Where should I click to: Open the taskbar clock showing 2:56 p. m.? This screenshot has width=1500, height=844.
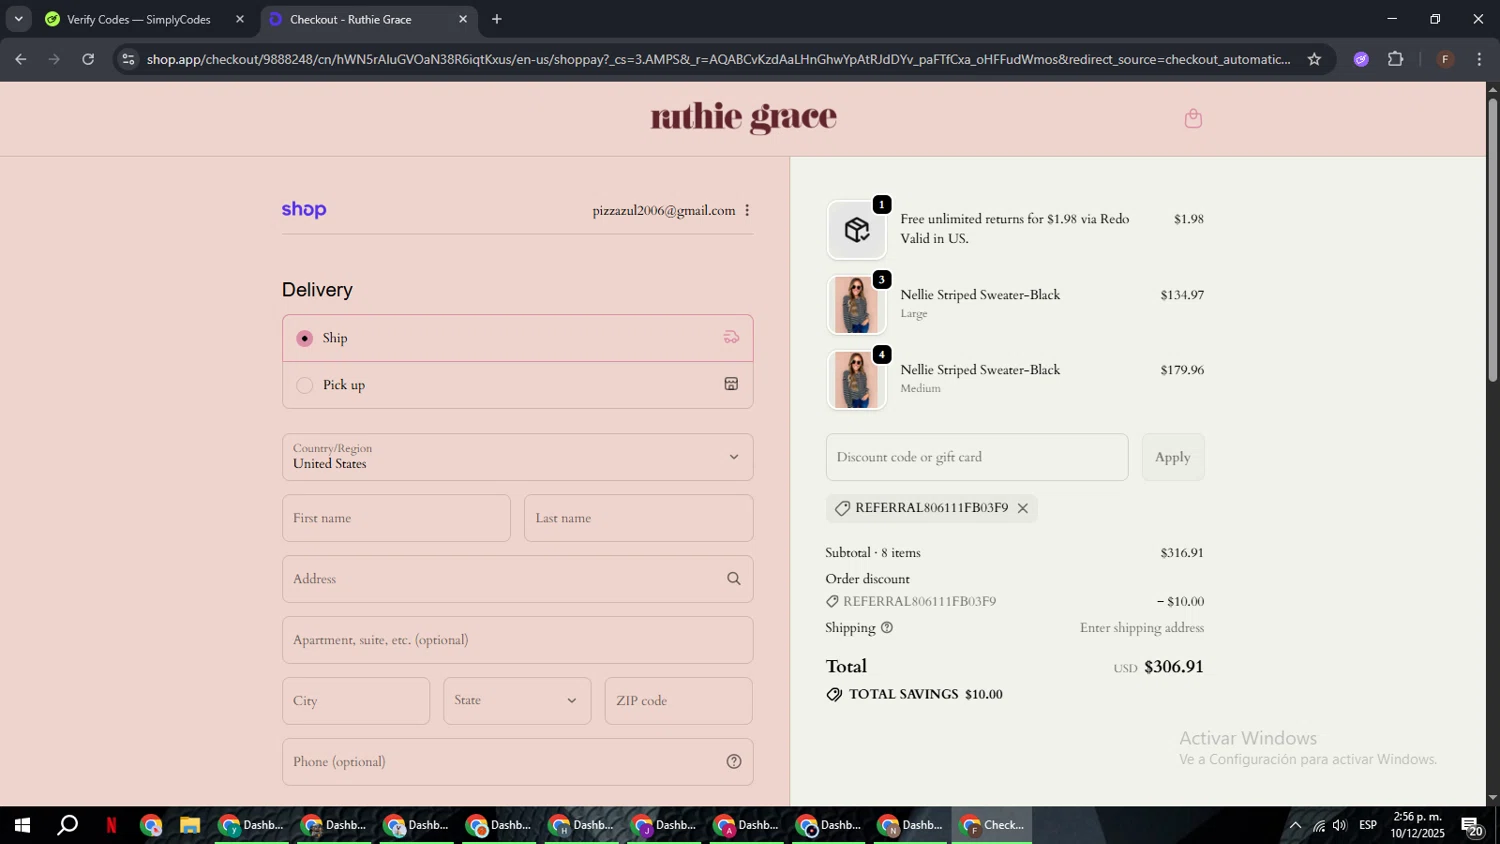1417,826
